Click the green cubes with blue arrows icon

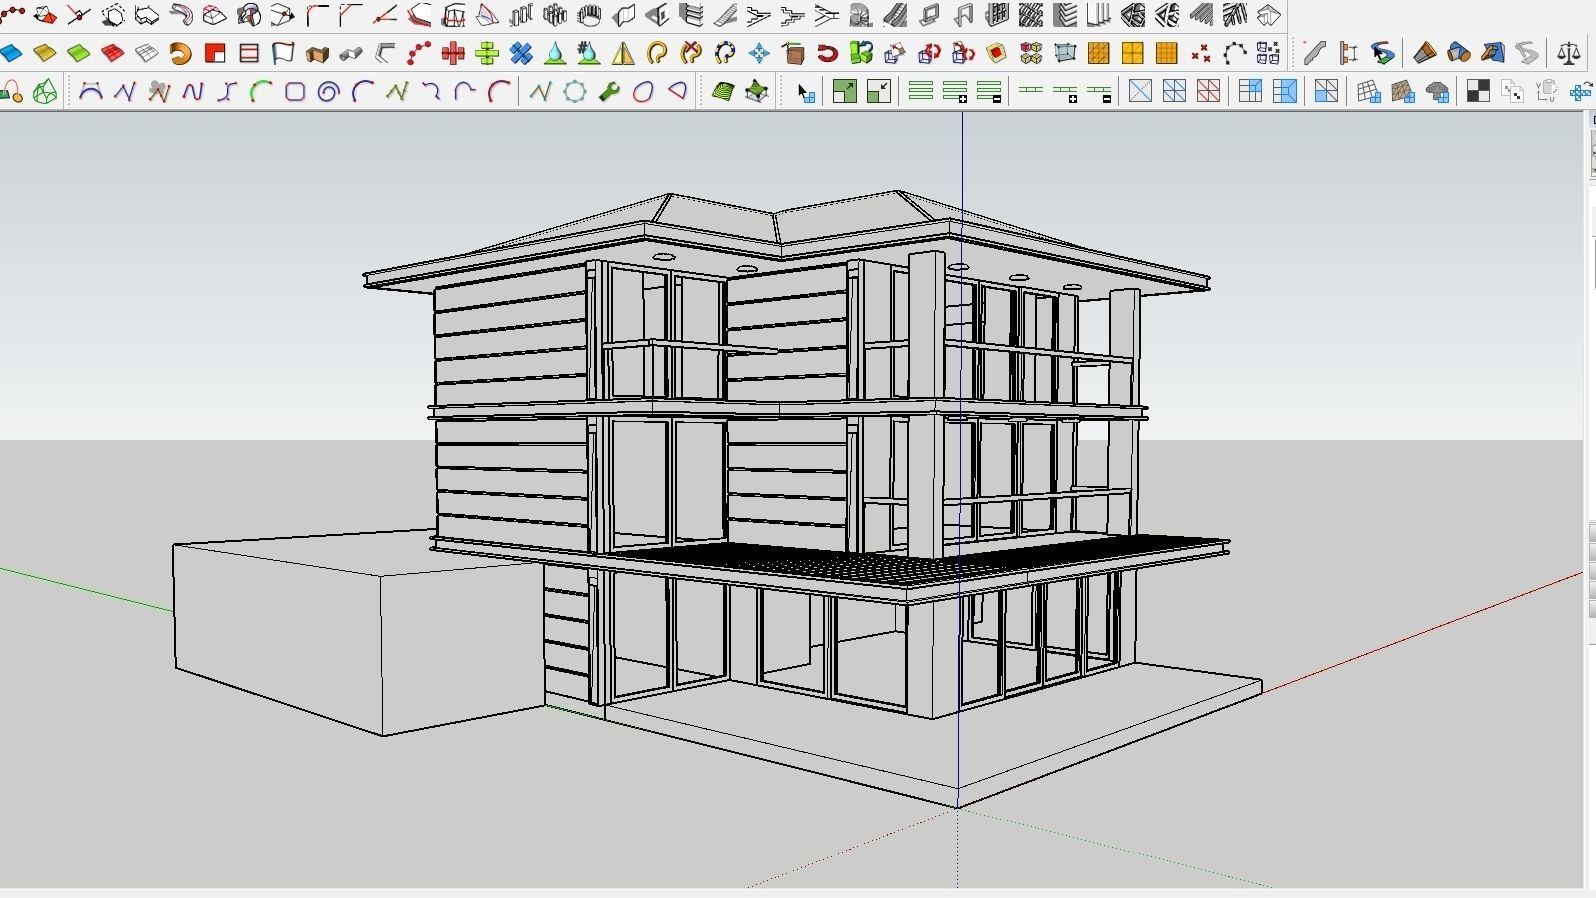(861, 53)
